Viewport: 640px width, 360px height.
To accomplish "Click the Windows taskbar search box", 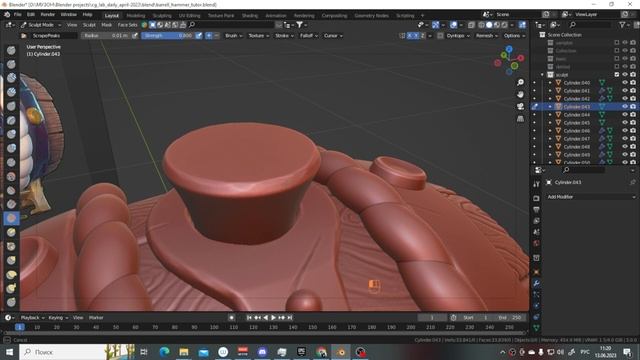I will point(78,352).
